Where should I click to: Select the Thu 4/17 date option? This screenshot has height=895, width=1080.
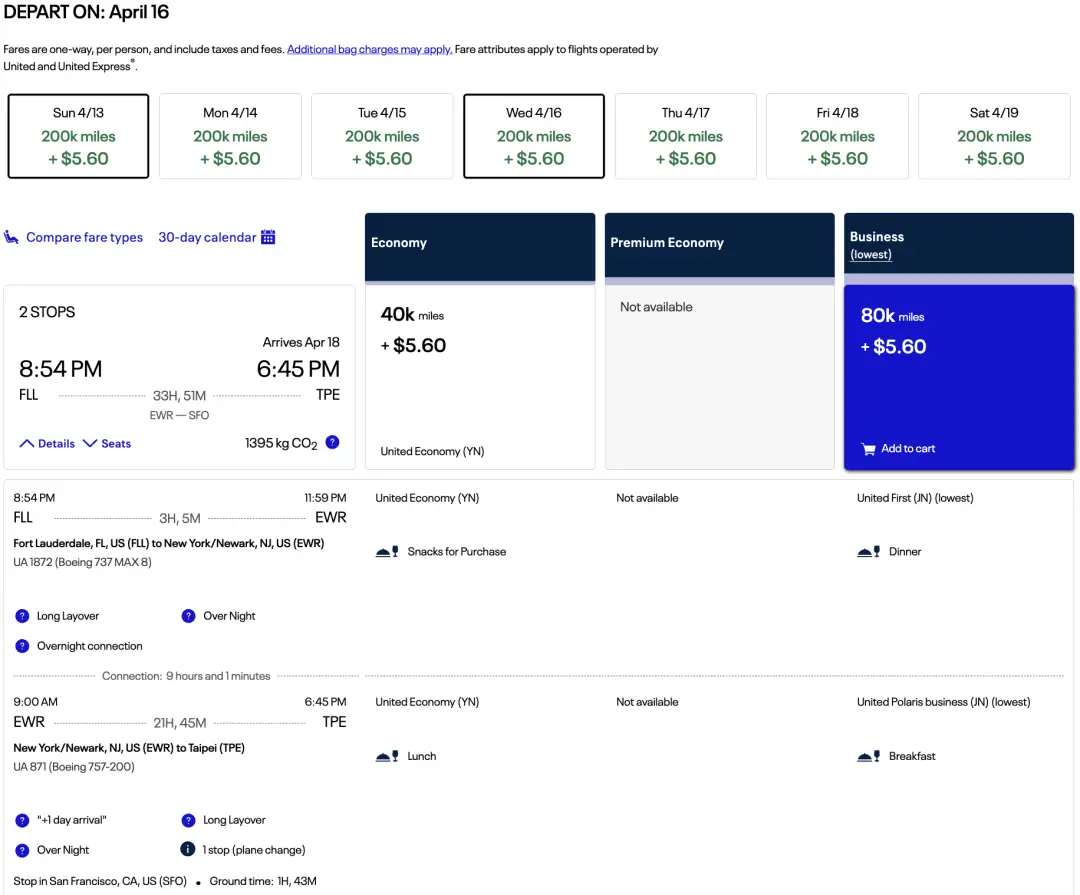tap(686, 136)
